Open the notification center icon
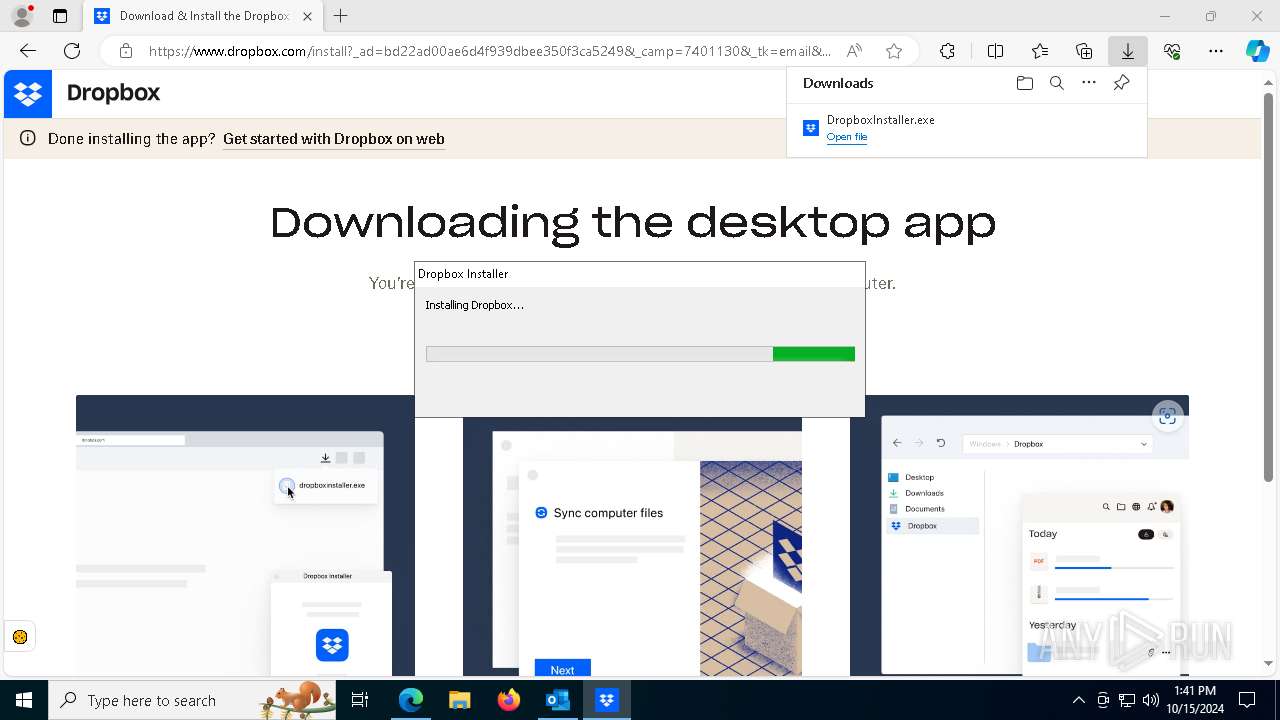This screenshot has height=720, width=1280. point(1247,700)
